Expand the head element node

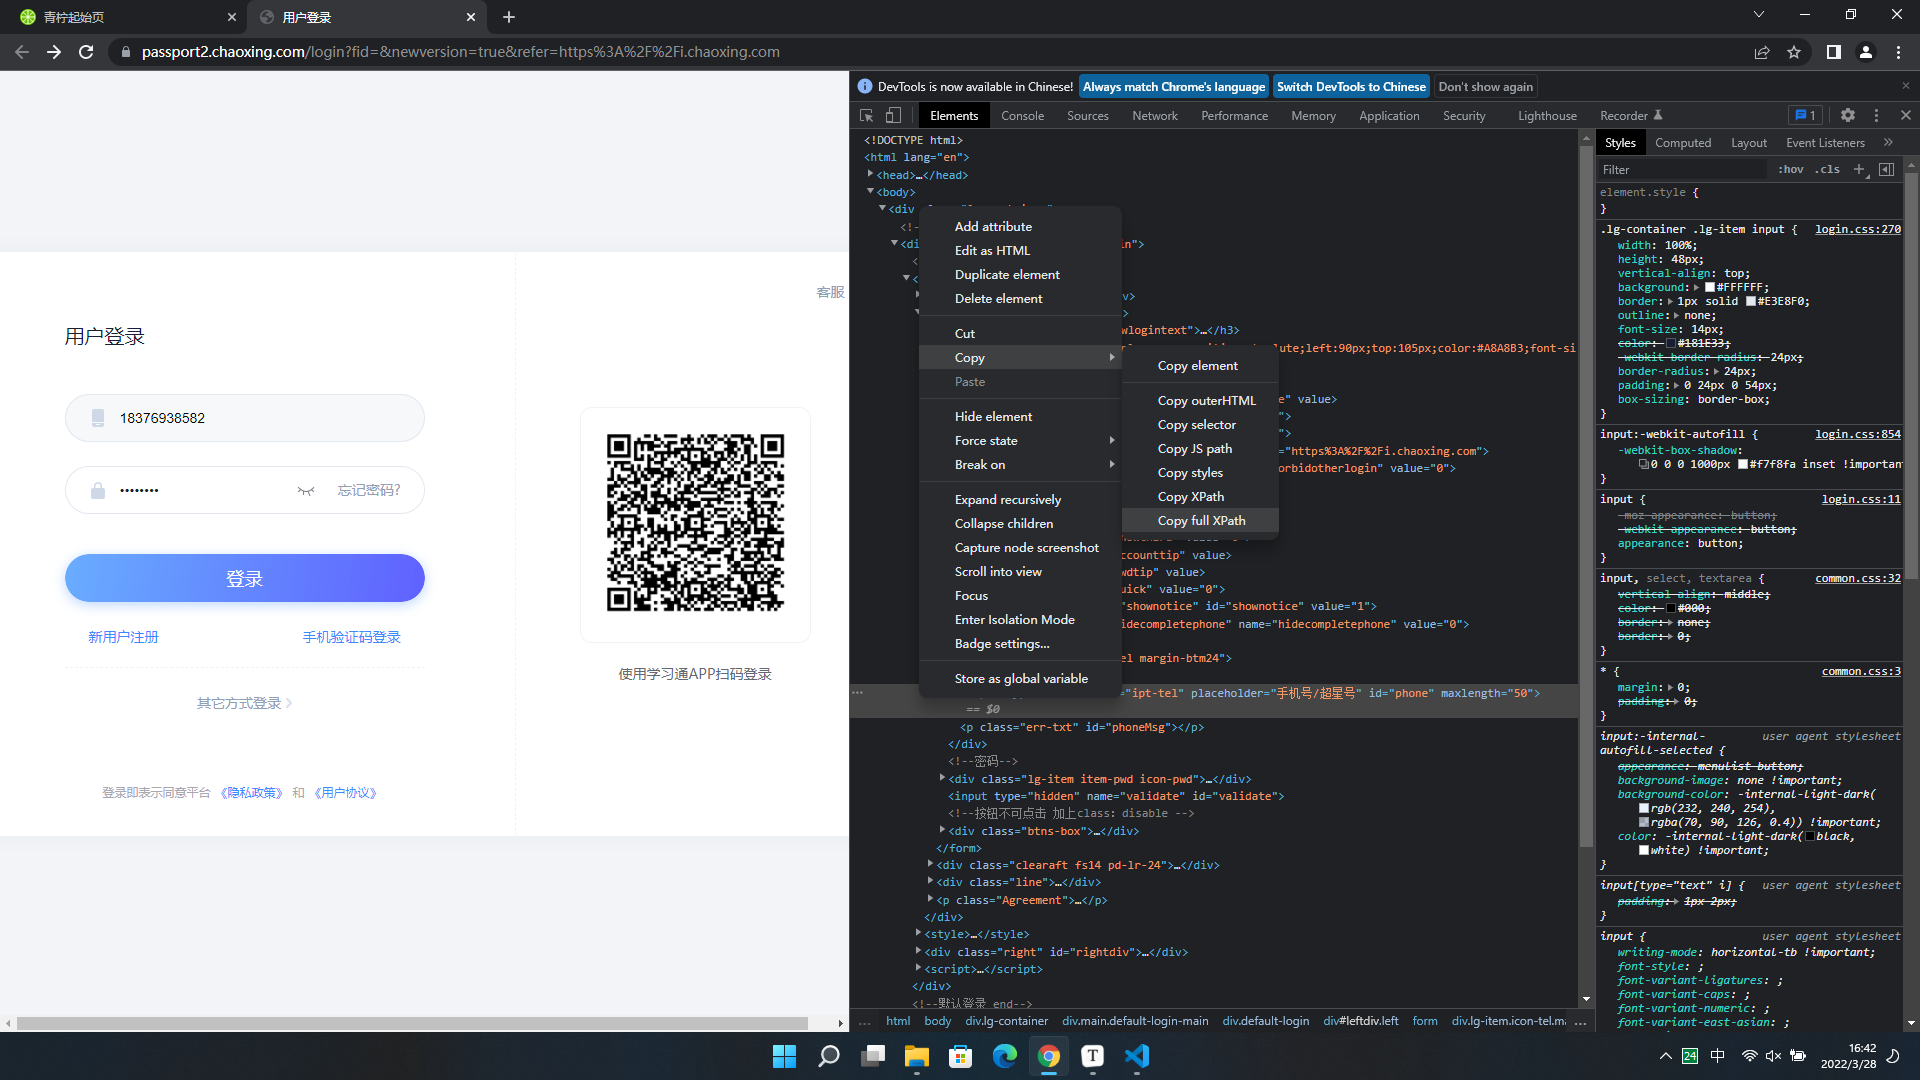point(870,174)
